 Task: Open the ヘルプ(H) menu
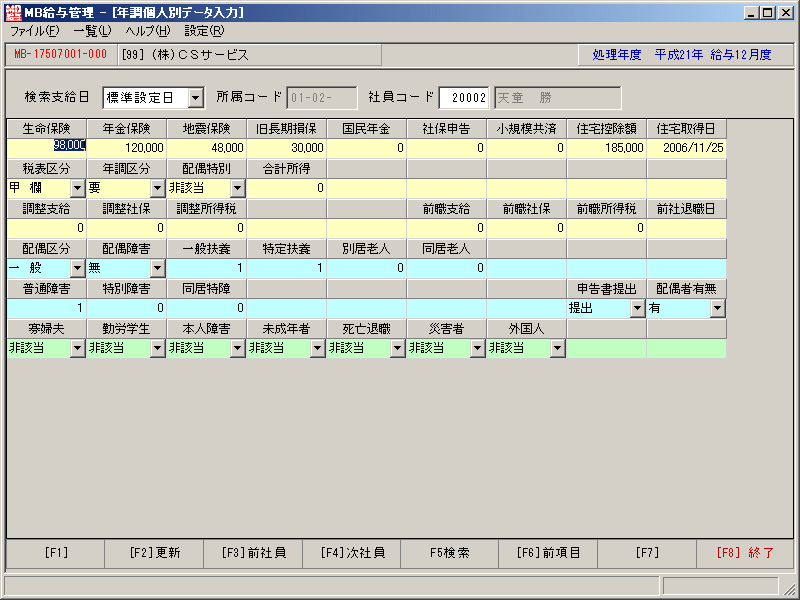click(148, 31)
